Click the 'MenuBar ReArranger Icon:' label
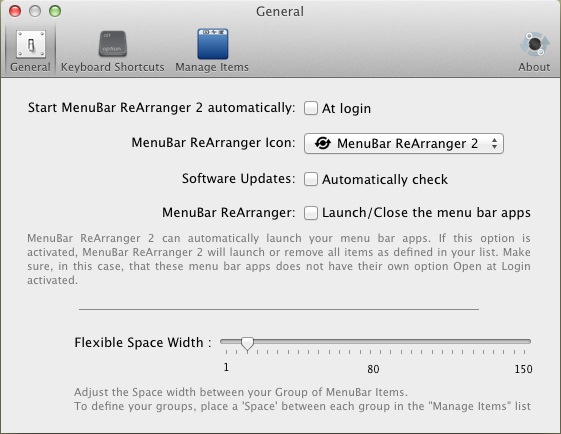 213,143
